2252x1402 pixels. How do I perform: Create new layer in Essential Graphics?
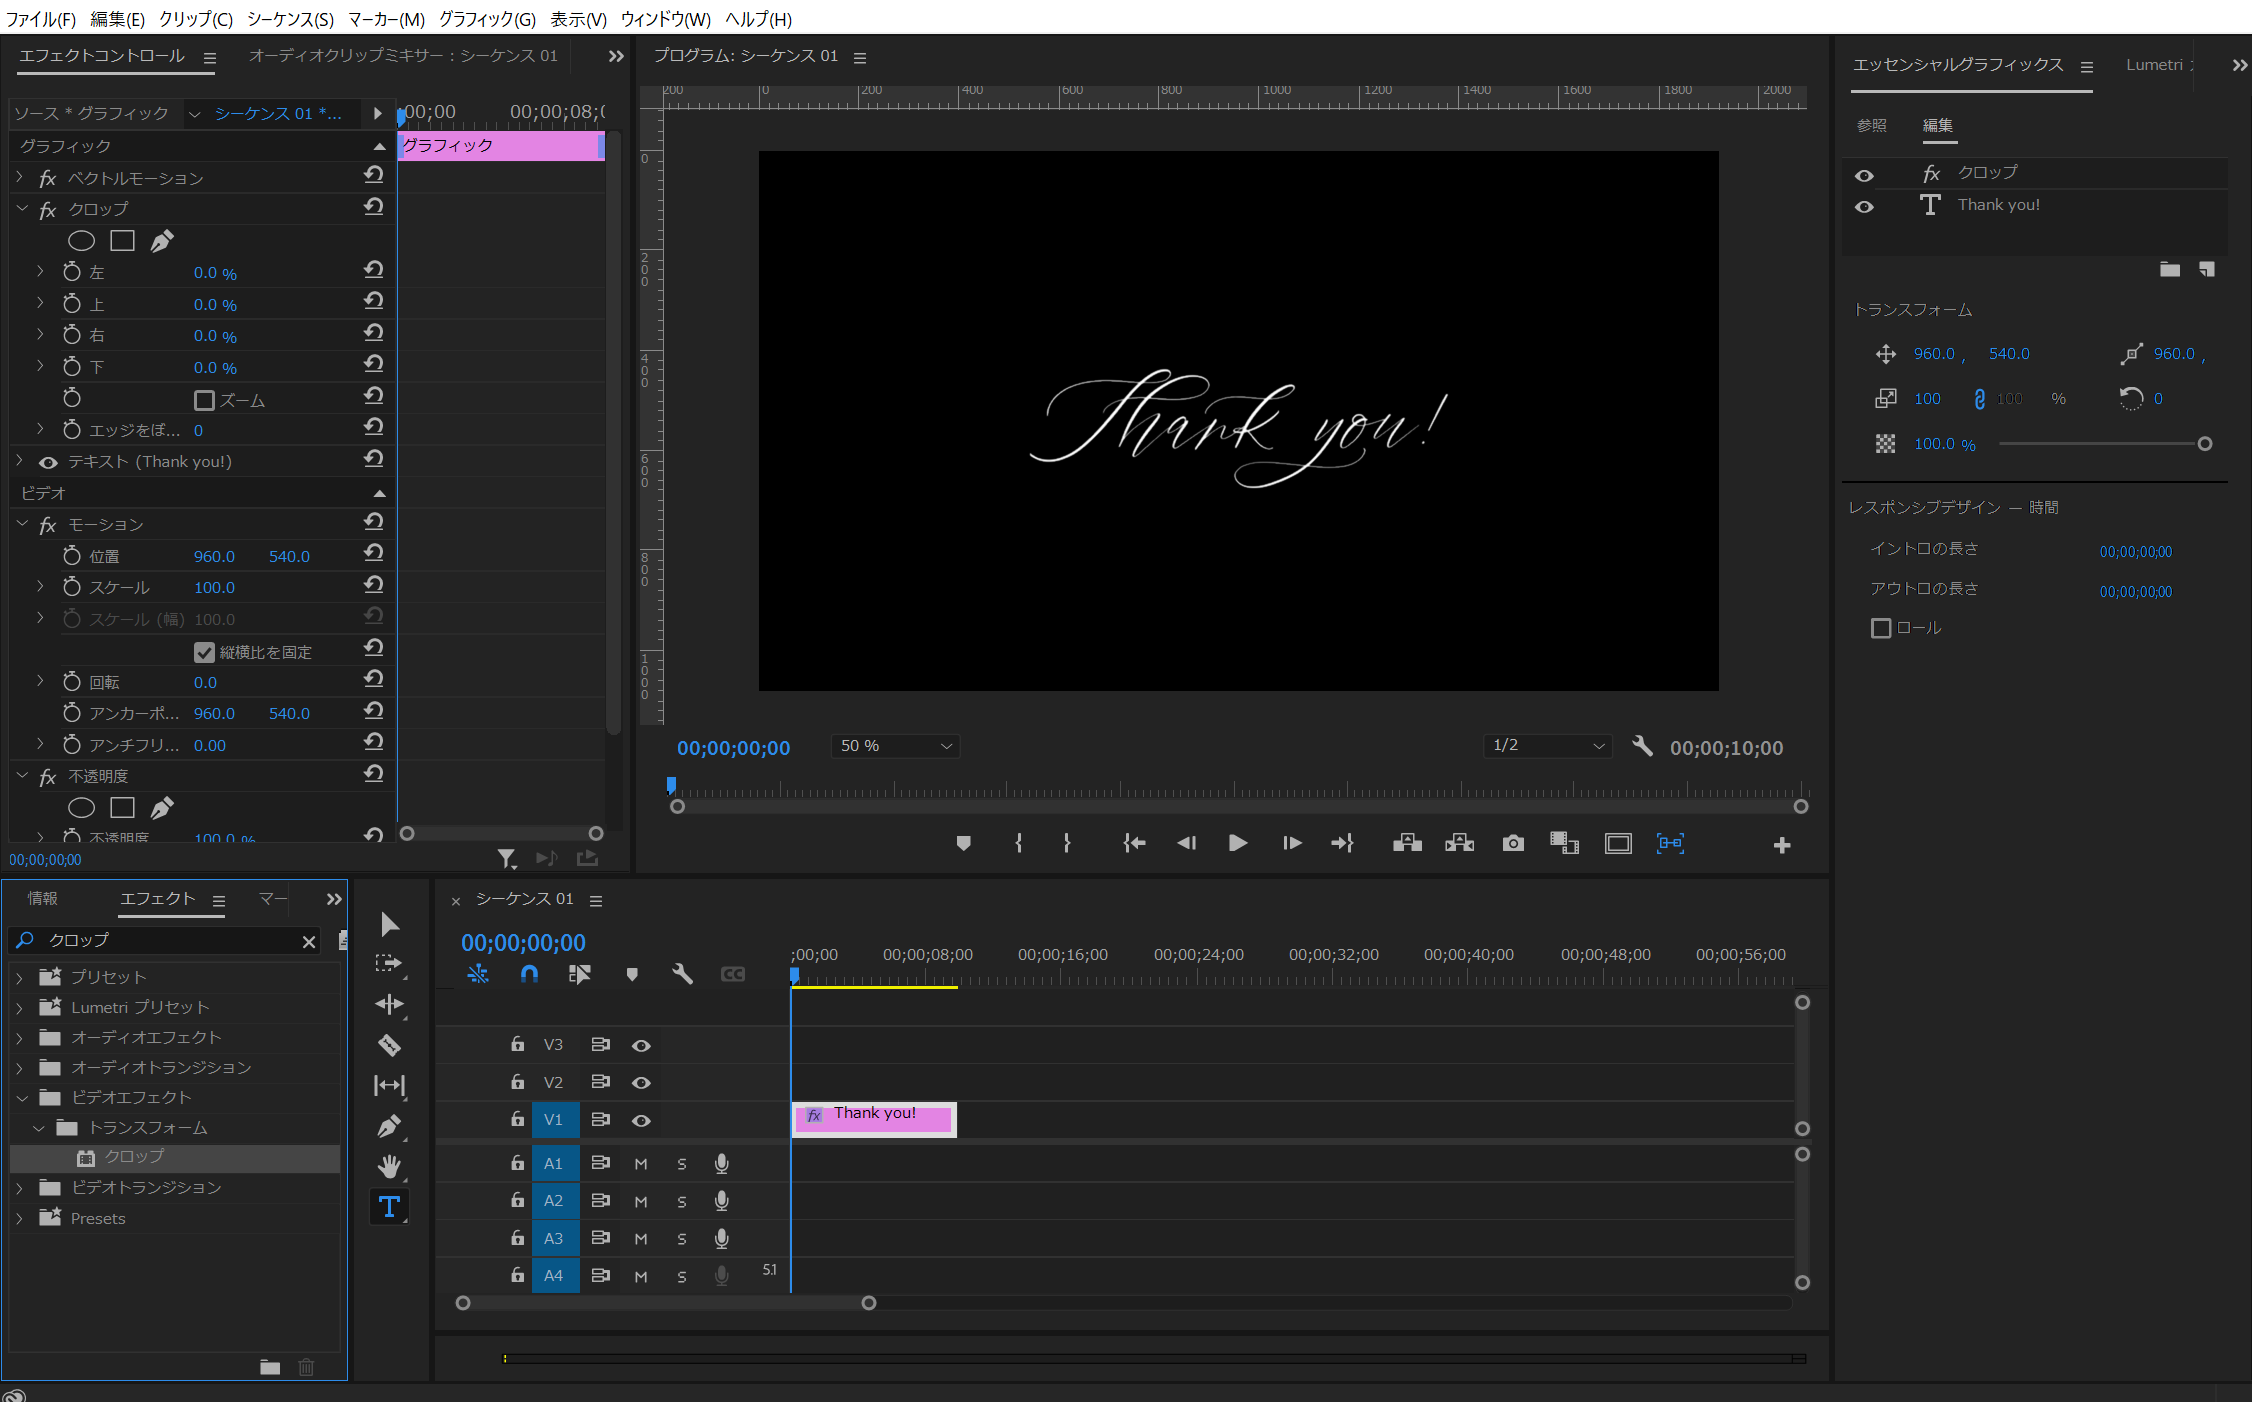pyautogui.click(x=2206, y=270)
